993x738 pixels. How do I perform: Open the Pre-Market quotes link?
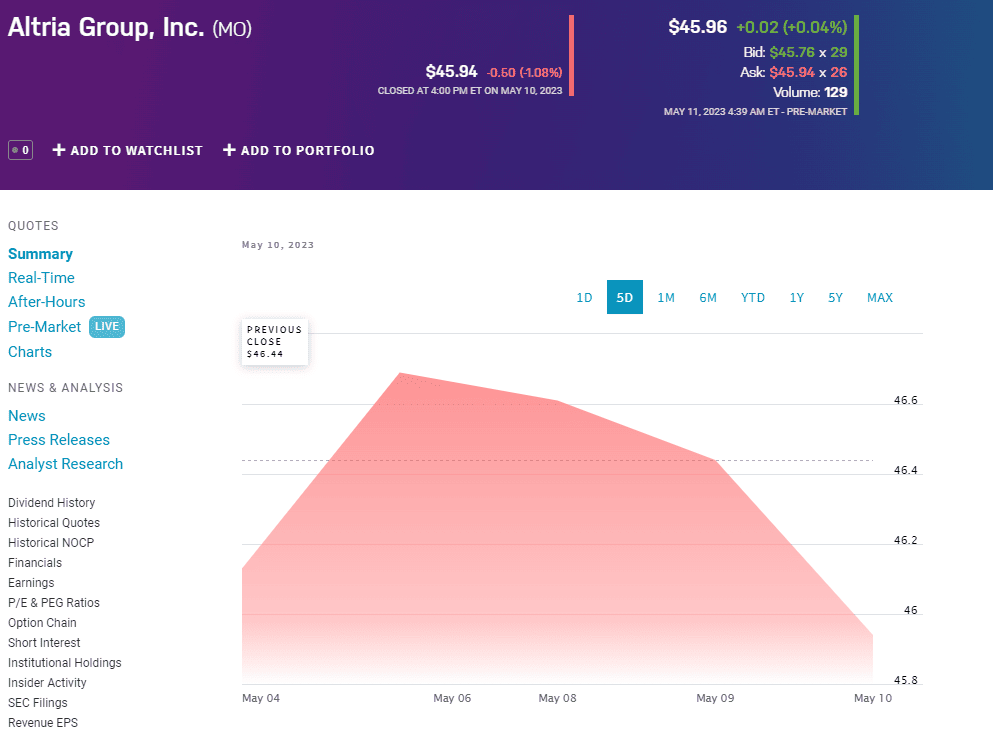44,327
